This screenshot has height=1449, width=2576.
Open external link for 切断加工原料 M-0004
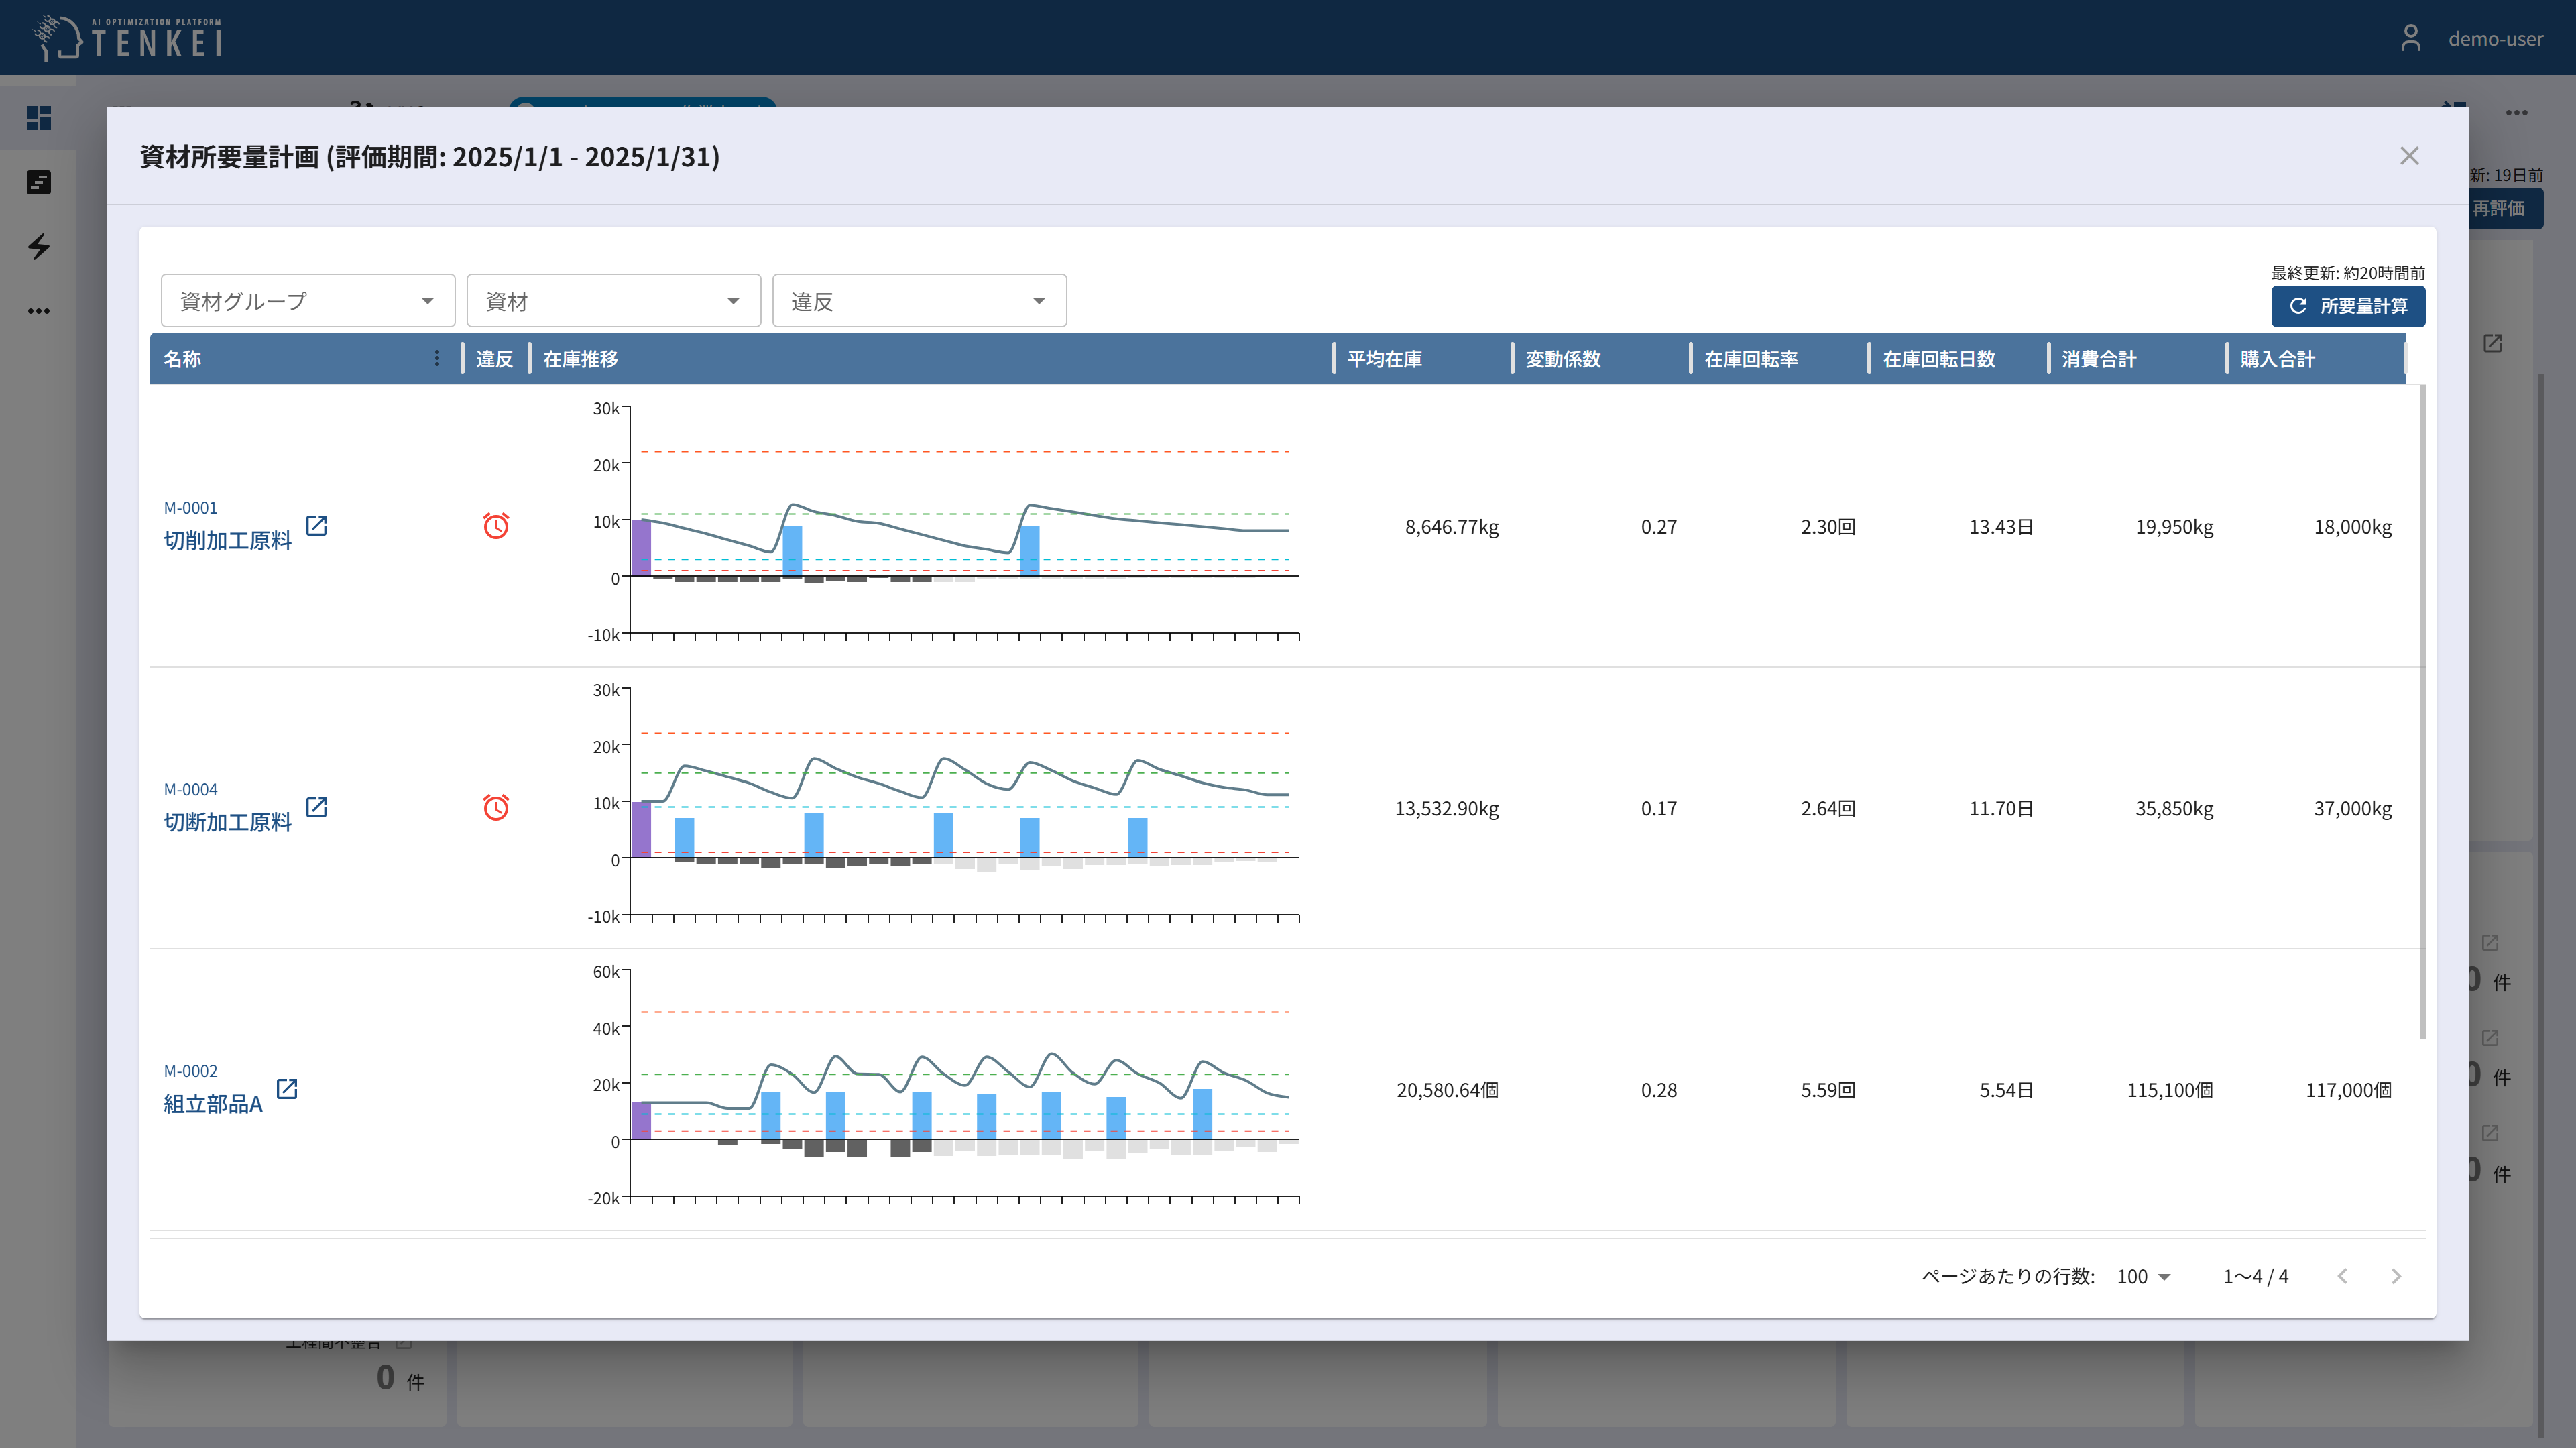click(316, 807)
